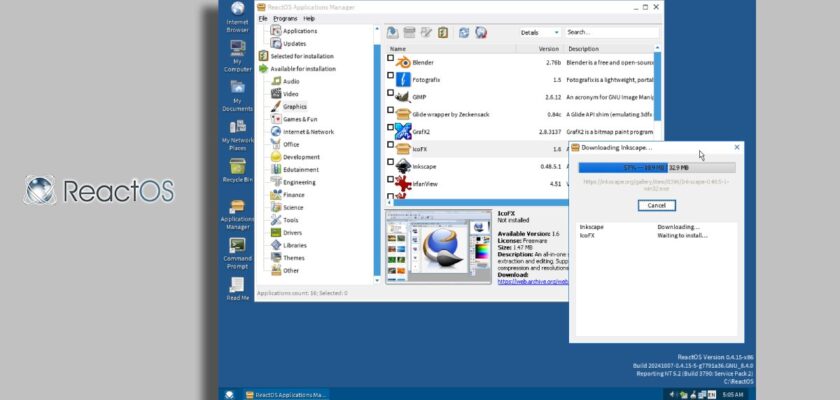
Task: Click the Inkscape download progress bar
Action: point(656,168)
